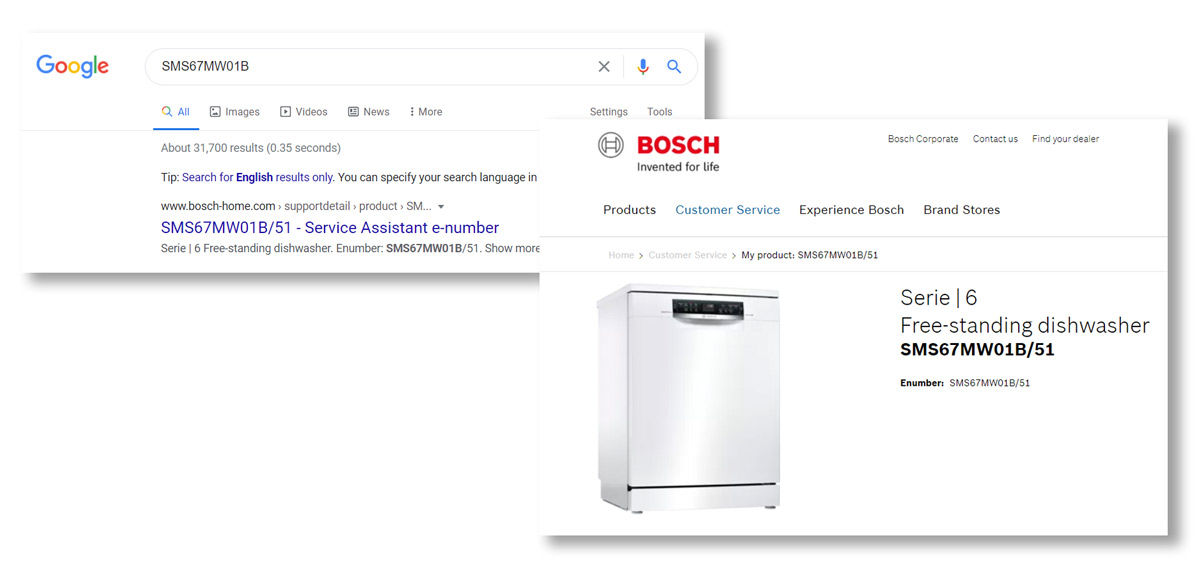Expand the More search options menu
This screenshot has width=1200, height=585.
(426, 112)
